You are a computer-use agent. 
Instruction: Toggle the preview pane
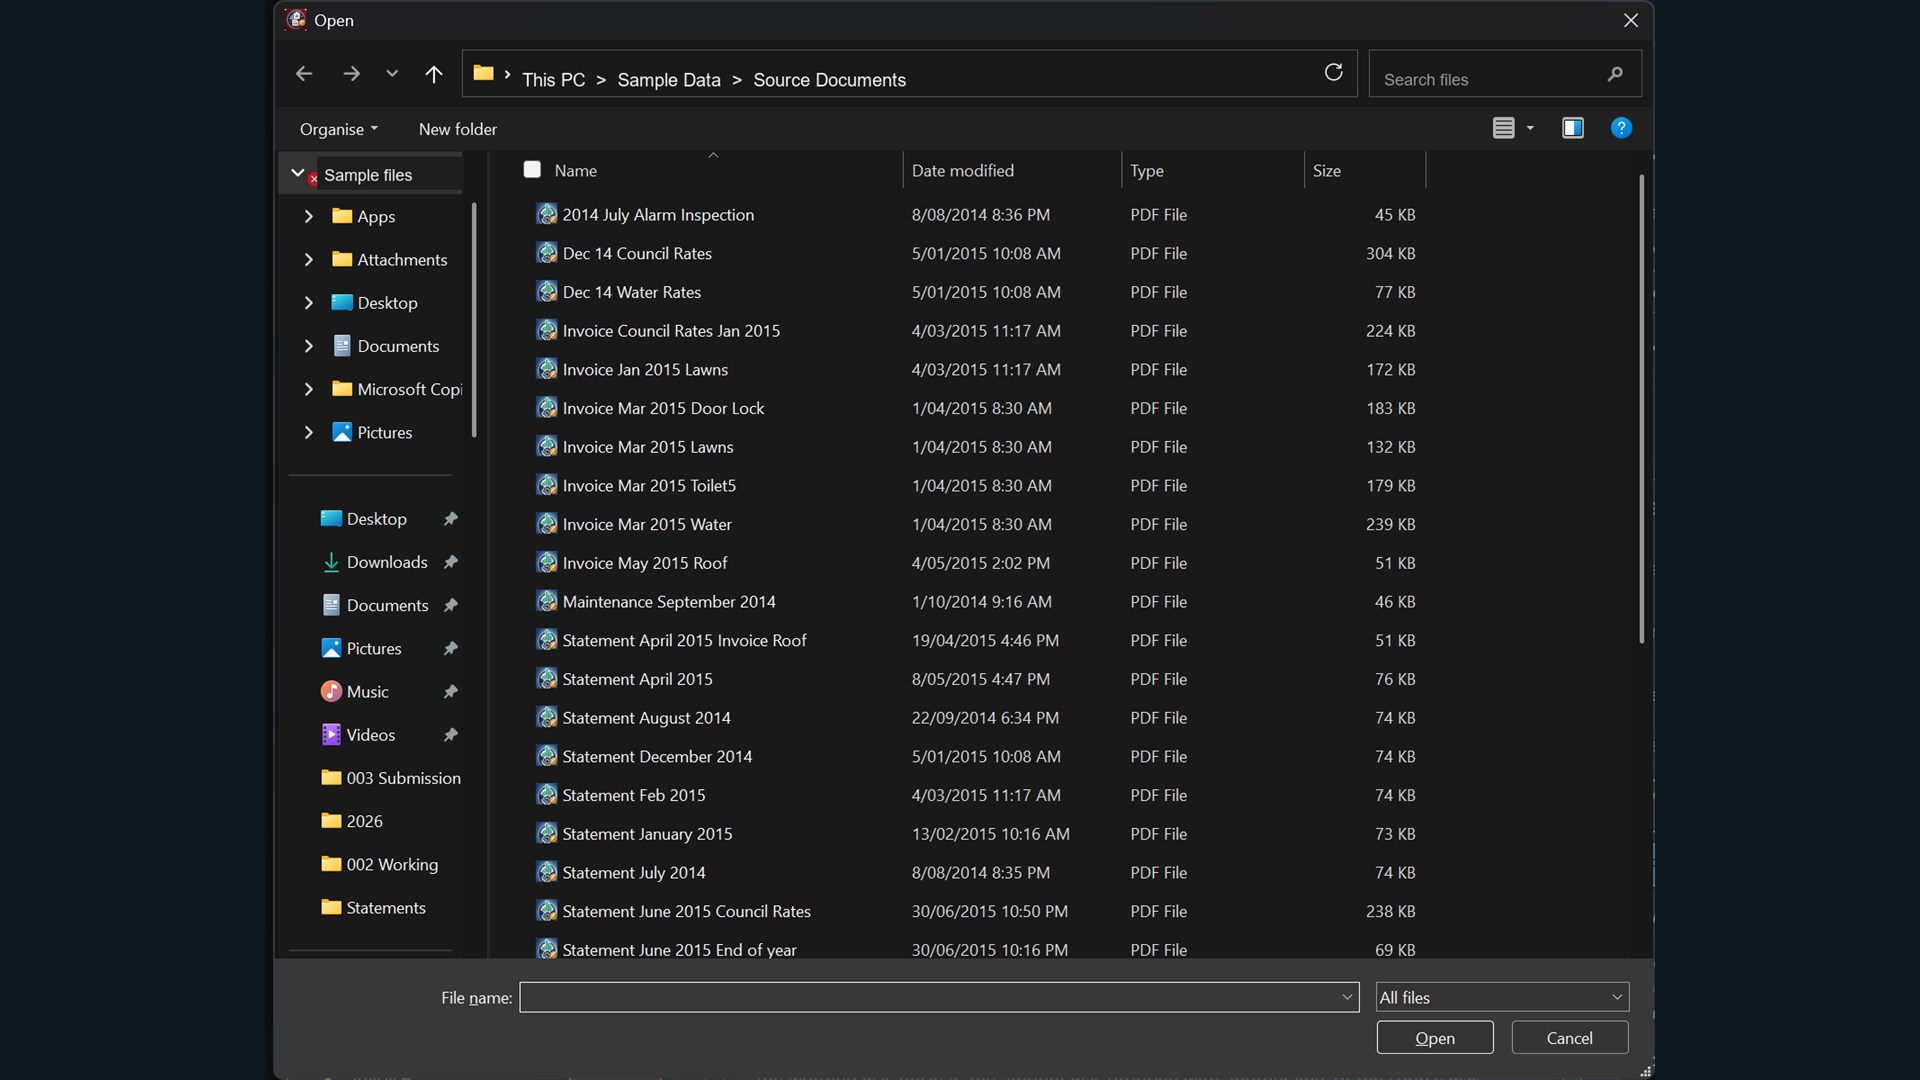pos(1573,128)
